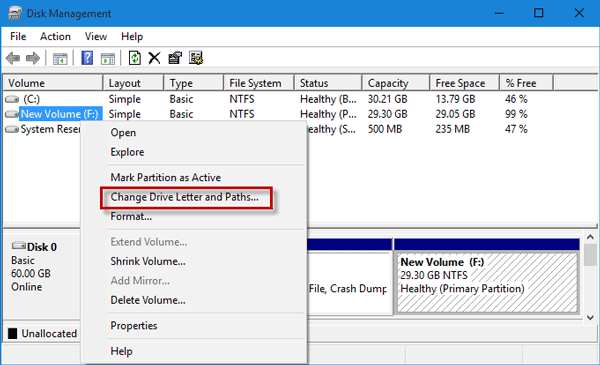Select the New Volume (F:) partition block

pyautogui.click(x=487, y=276)
